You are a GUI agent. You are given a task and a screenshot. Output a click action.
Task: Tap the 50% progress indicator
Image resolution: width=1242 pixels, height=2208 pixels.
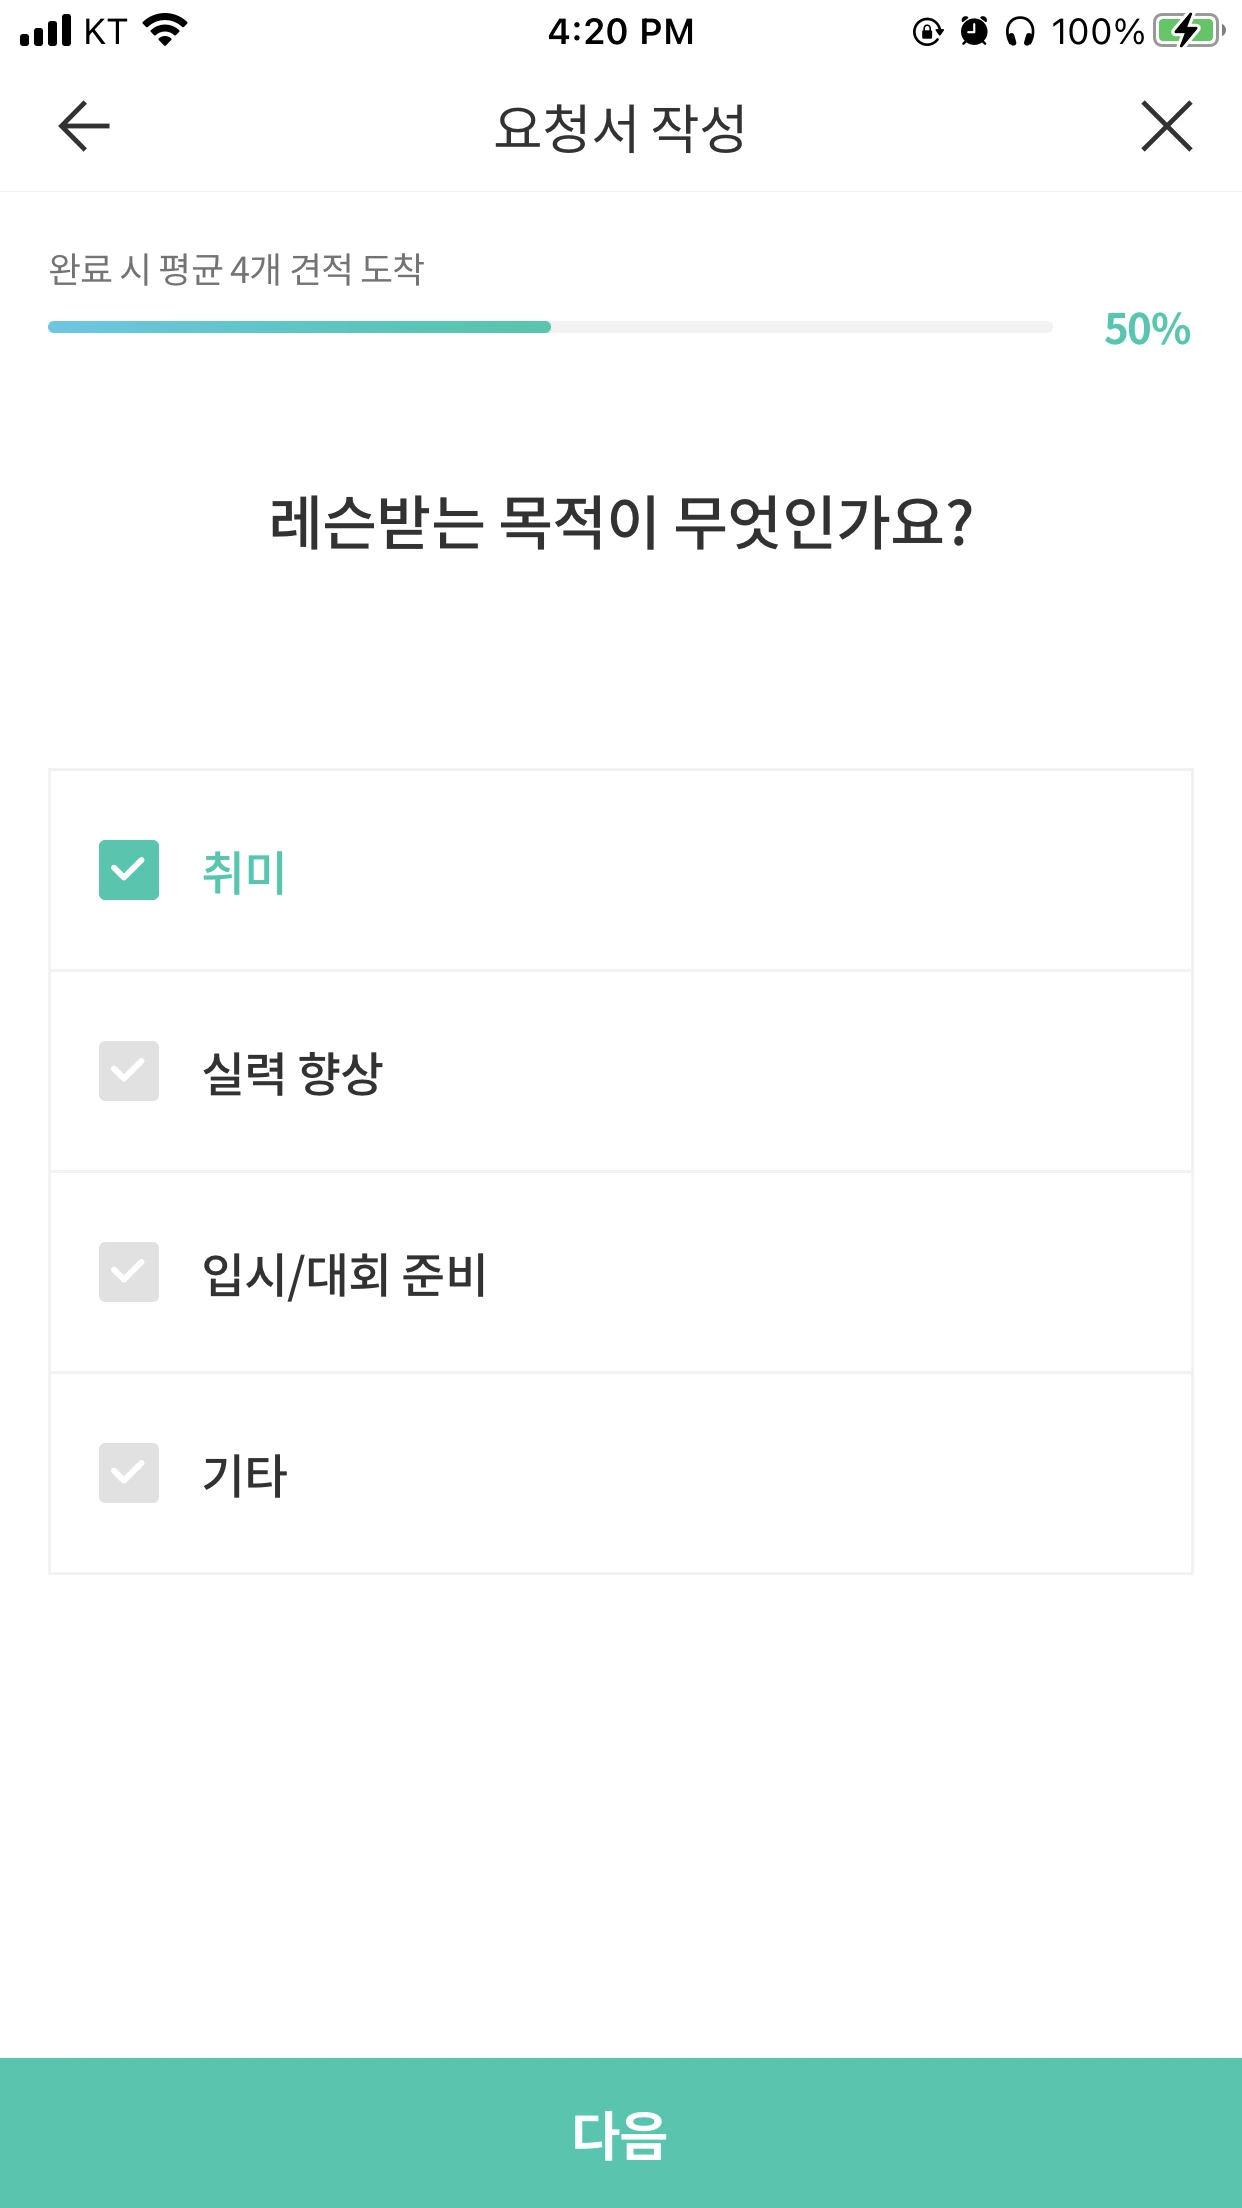pos(1147,329)
